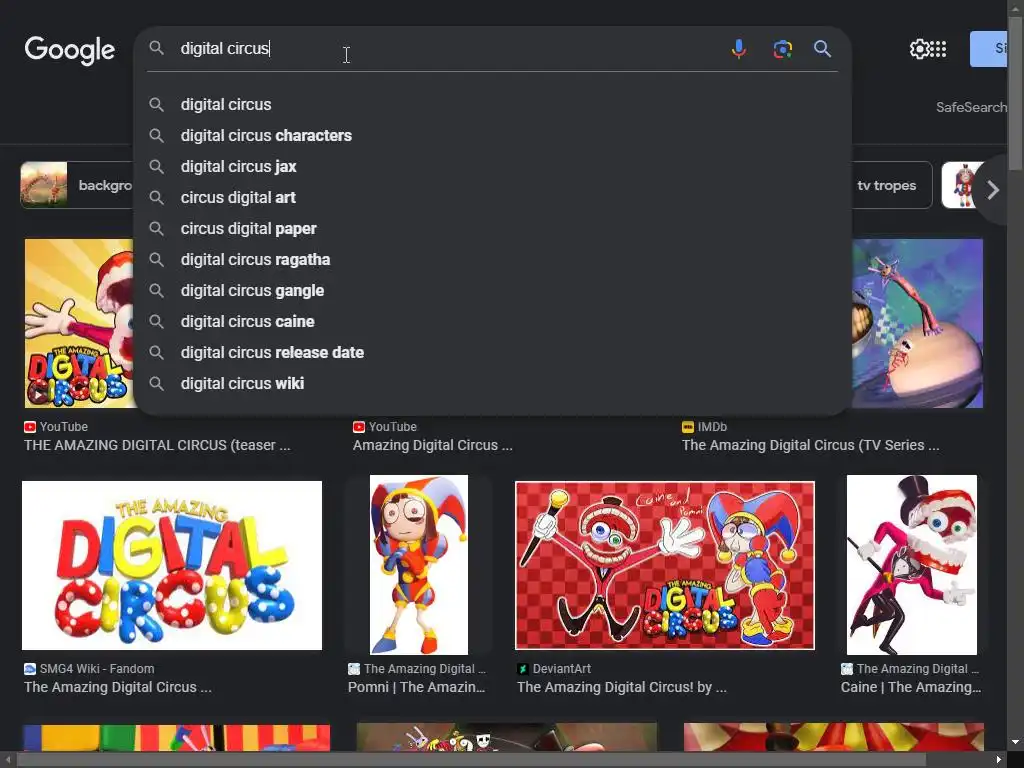The width and height of the screenshot is (1024, 768).
Task: Filter by 'background' chip
Action: tap(77, 185)
